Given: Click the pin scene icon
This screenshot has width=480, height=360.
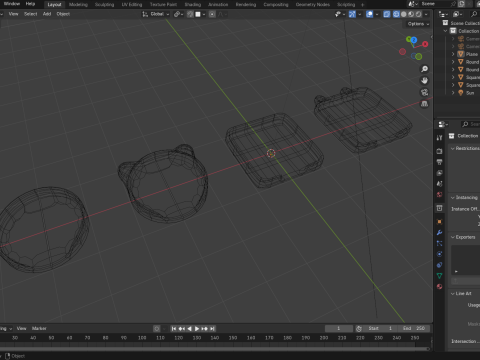Looking at the screenshot, I should click(x=453, y=4).
